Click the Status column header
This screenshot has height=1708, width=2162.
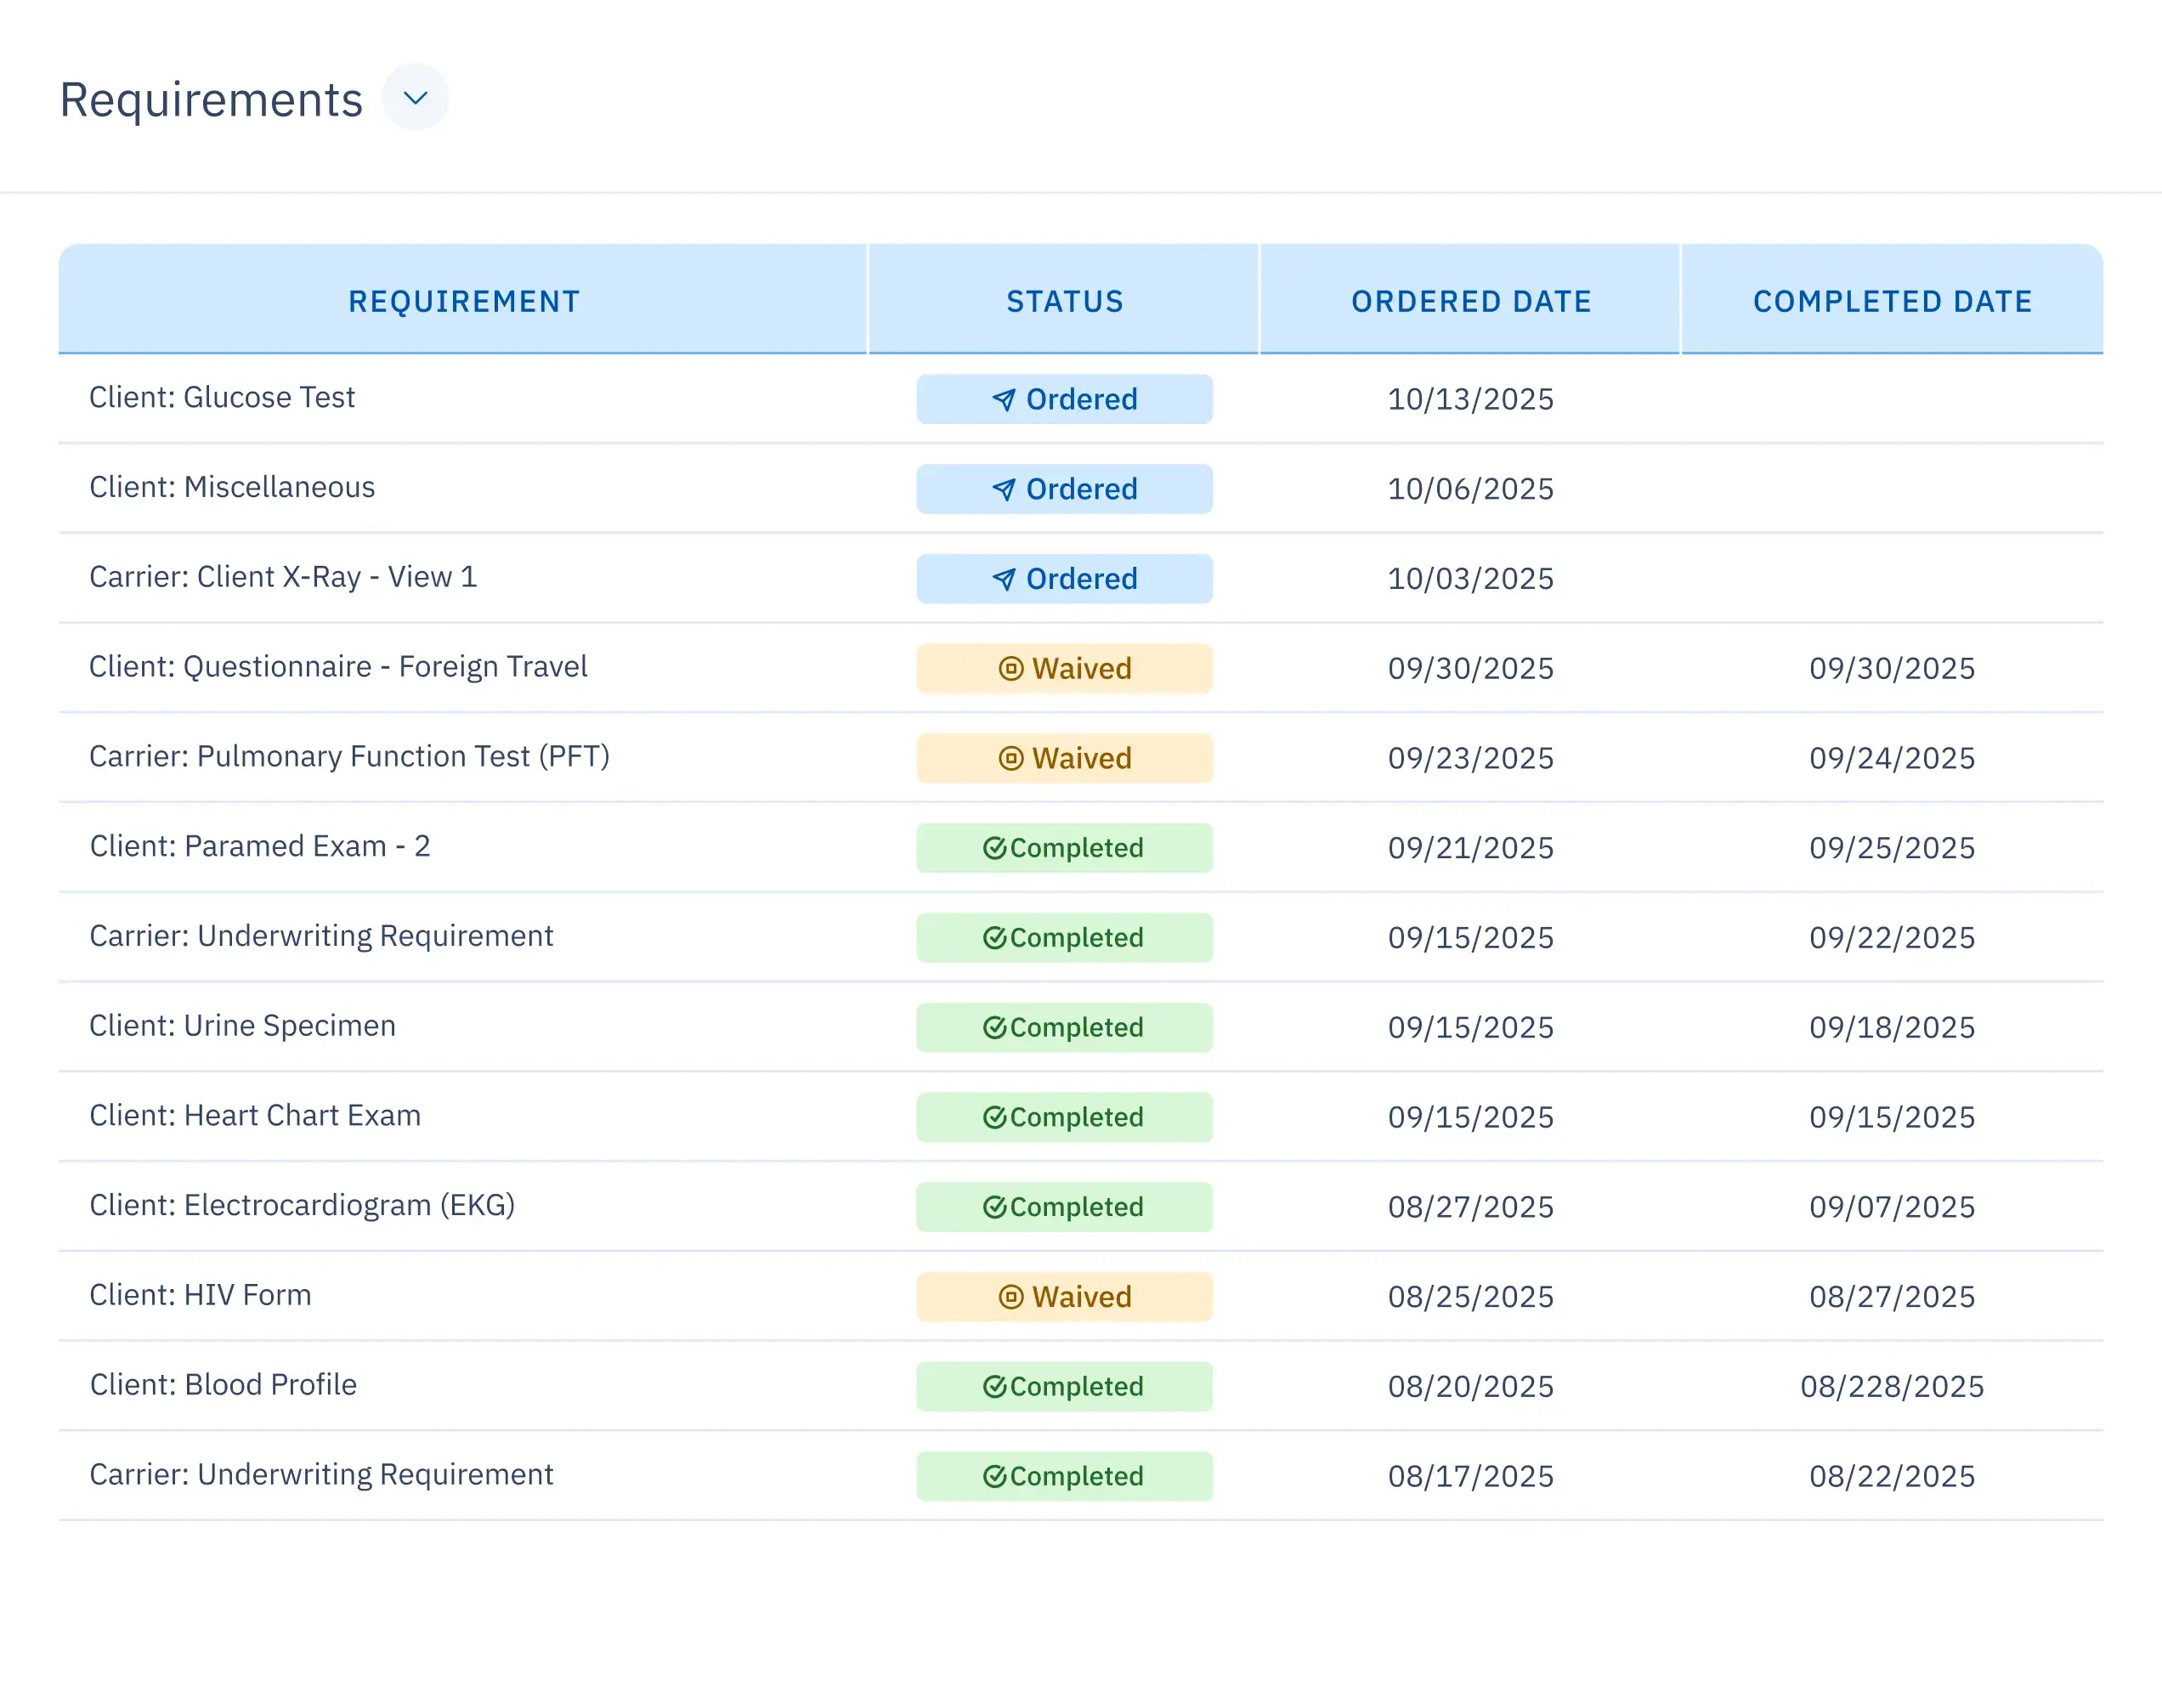1064,301
